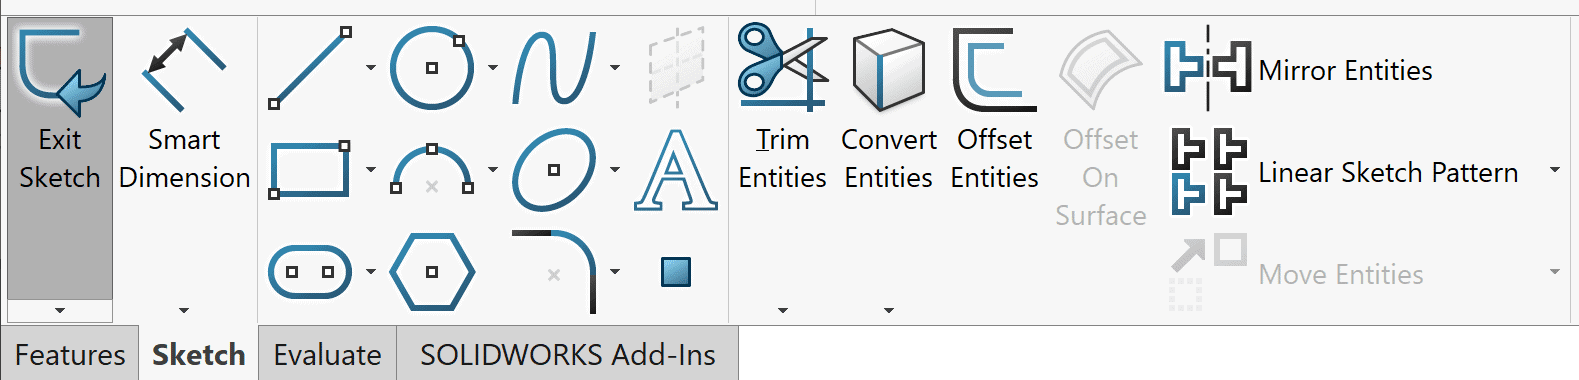Select the 3 Point Arc tool
Image resolution: width=1579 pixels, height=380 pixels.
click(x=432, y=170)
